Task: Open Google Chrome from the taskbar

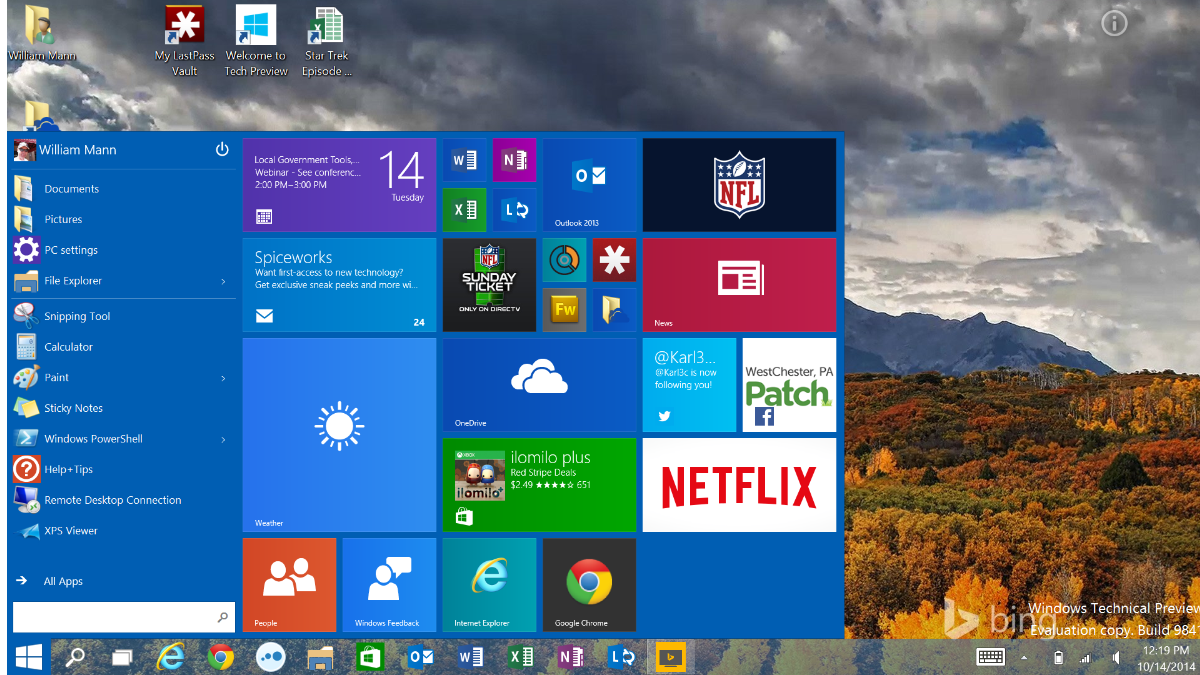Action: pyautogui.click(x=221, y=657)
